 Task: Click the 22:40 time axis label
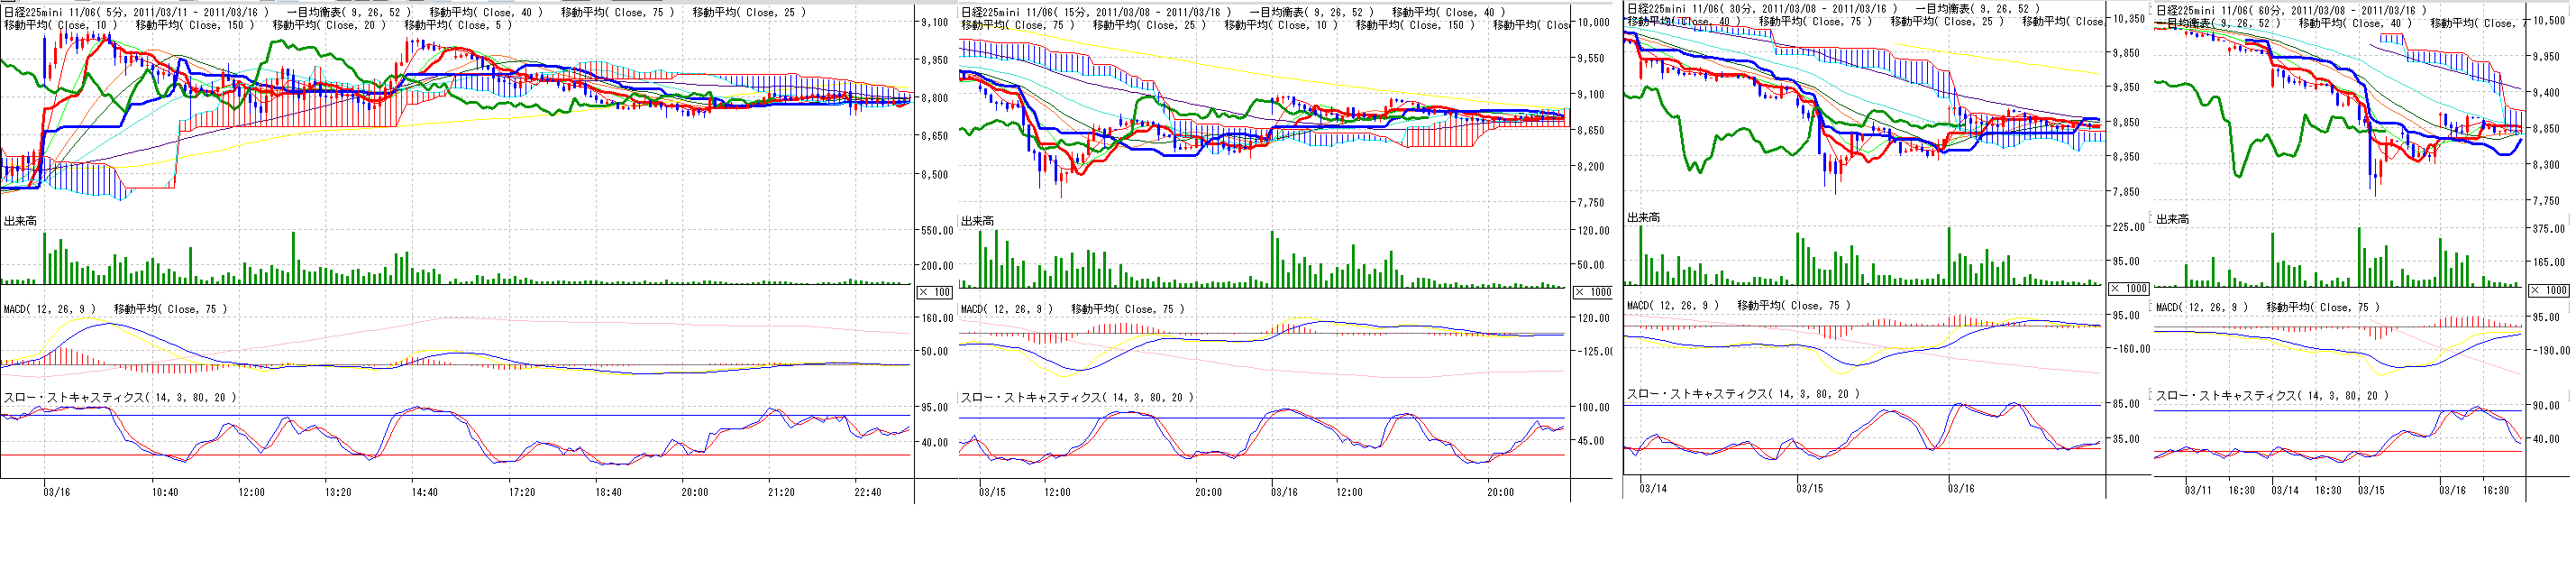[867, 492]
